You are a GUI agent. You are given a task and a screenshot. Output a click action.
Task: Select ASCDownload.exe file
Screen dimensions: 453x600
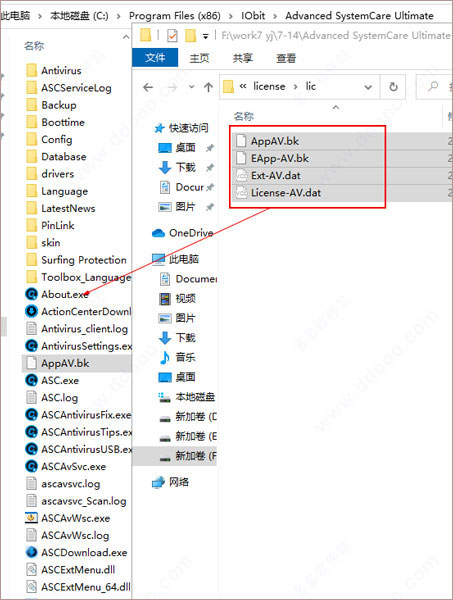(77, 553)
